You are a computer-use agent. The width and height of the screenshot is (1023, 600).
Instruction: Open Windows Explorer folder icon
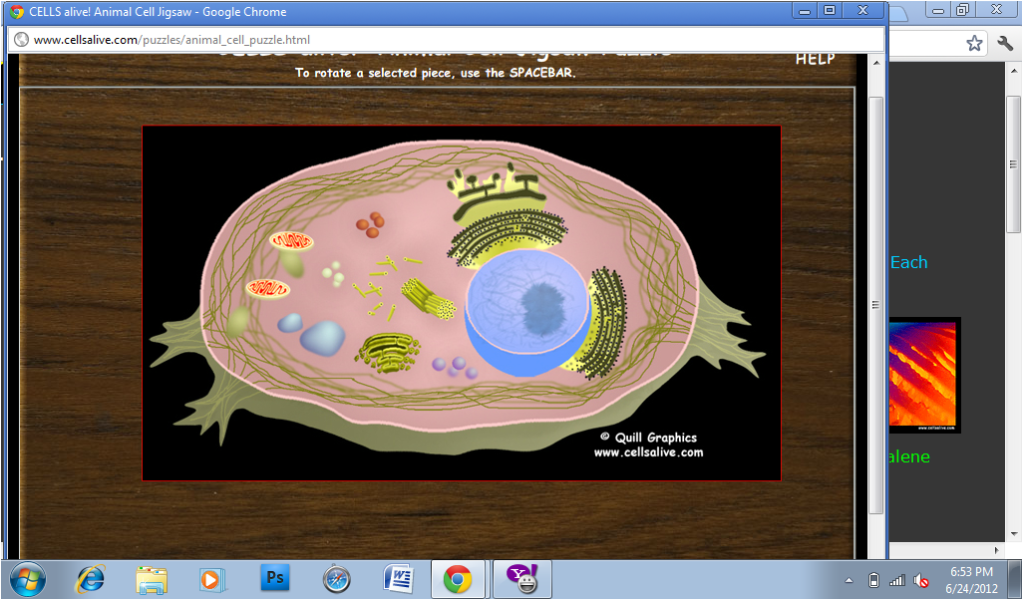click(x=152, y=579)
